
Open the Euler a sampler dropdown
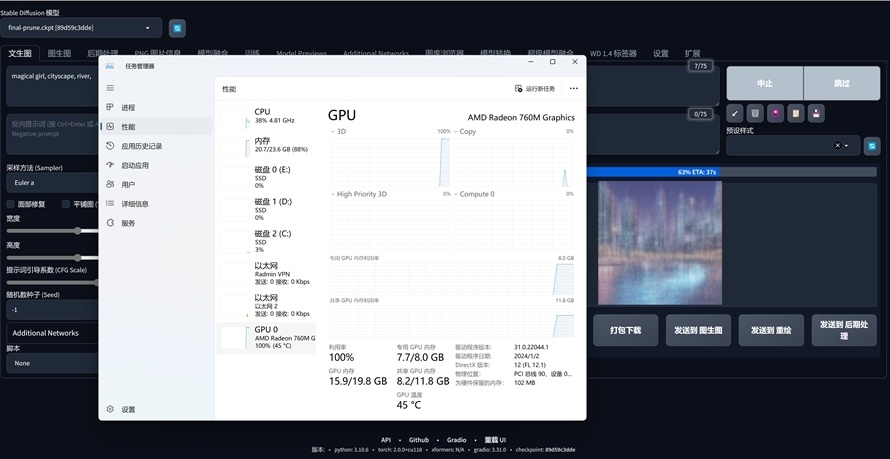coord(52,183)
